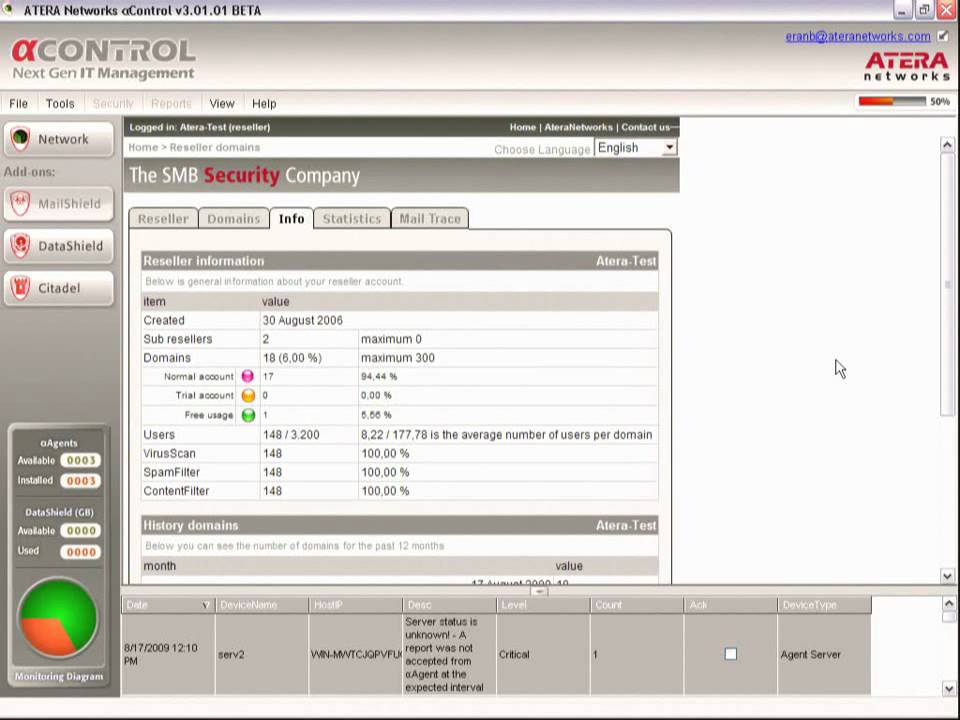Click the web page scrollbar down arrow
Image resolution: width=960 pixels, height=720 pixels.
point(947,576)
